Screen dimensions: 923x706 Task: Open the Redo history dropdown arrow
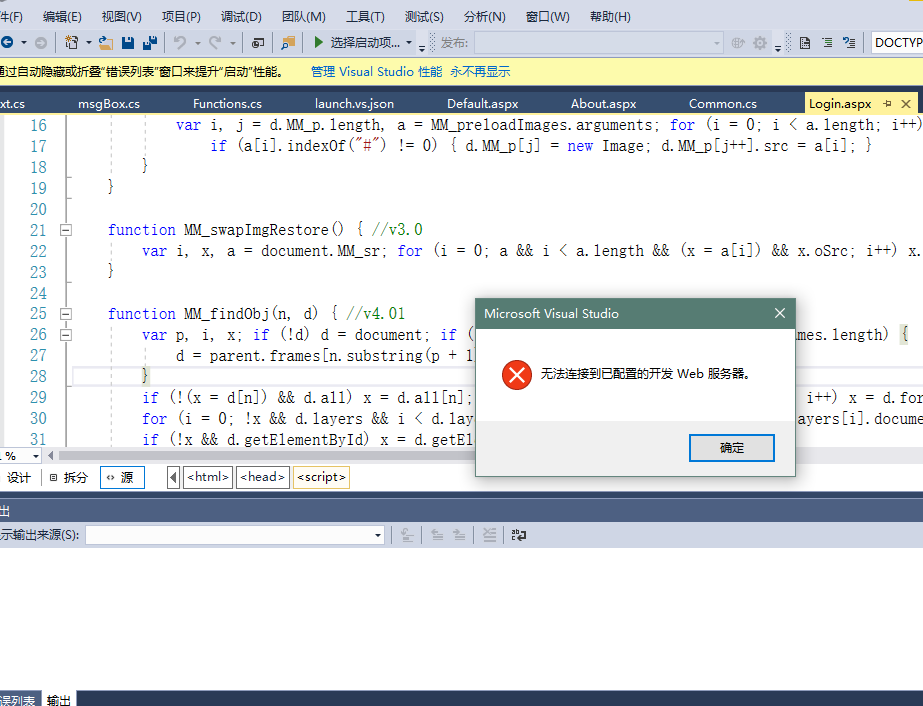(233, 42)
